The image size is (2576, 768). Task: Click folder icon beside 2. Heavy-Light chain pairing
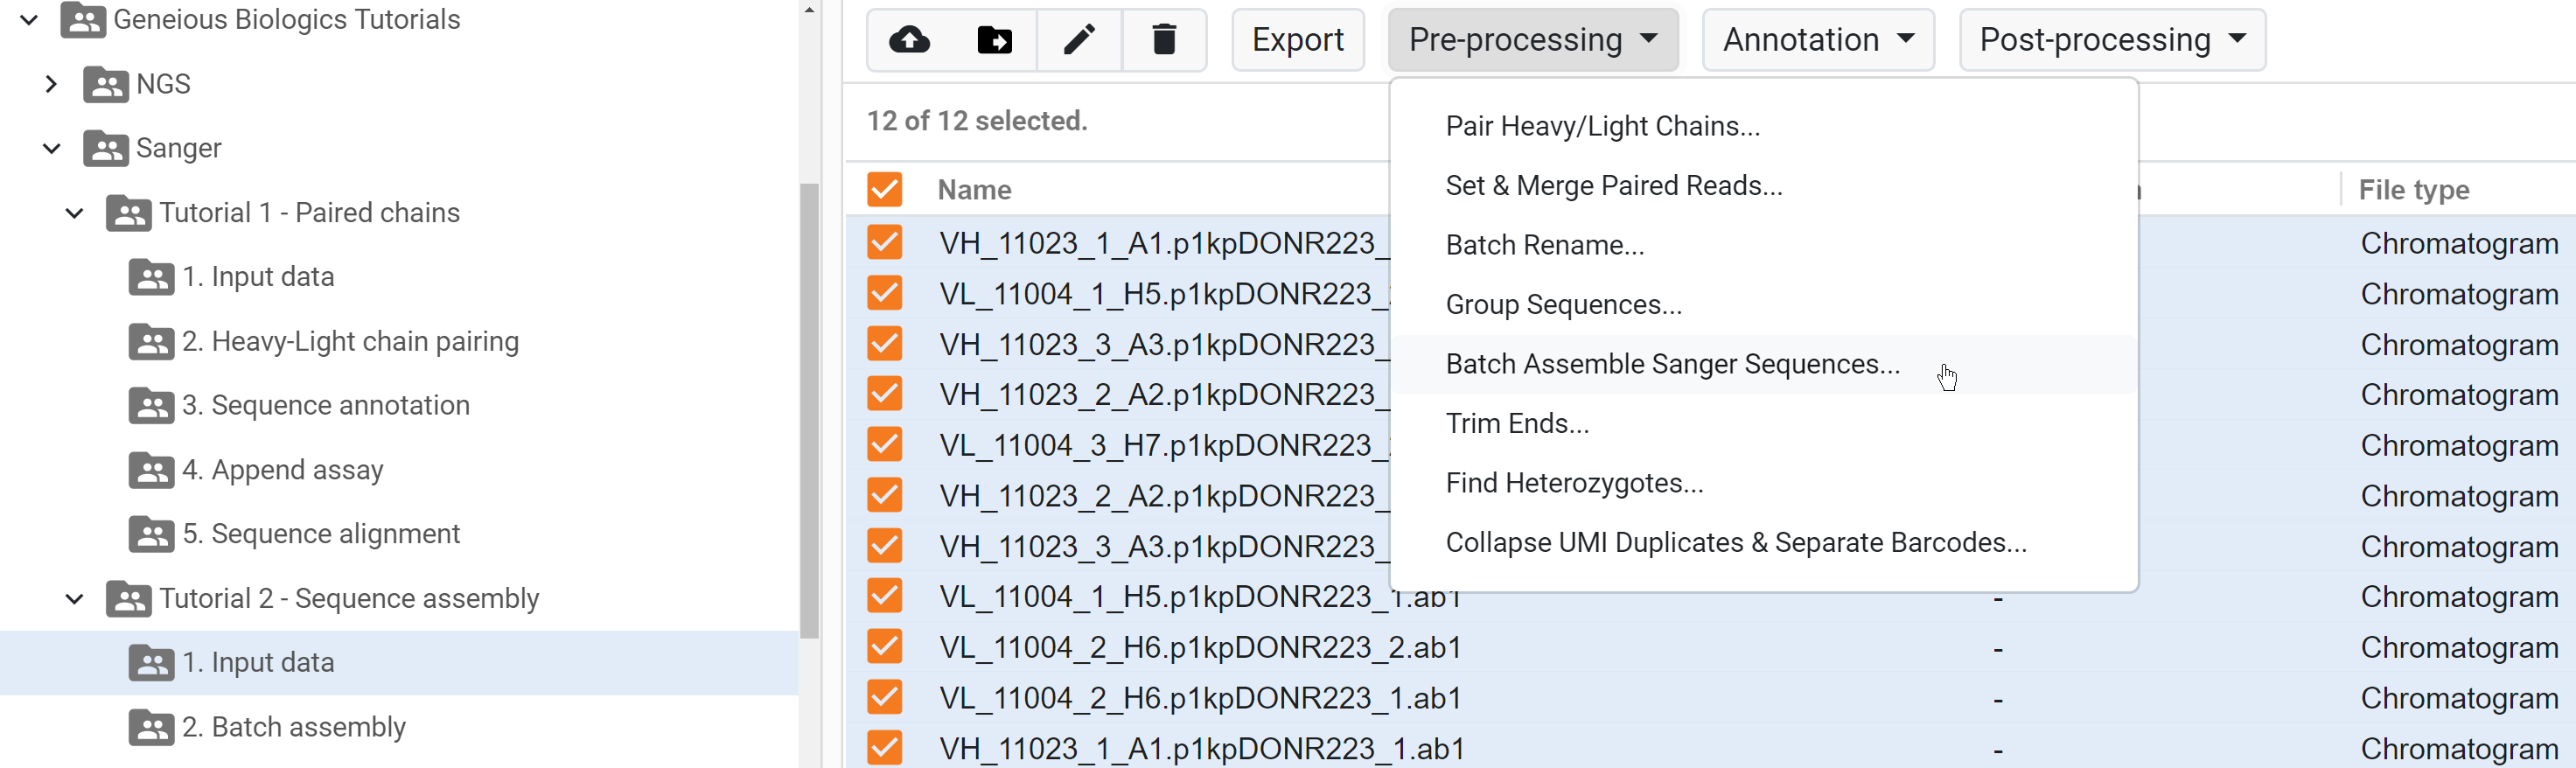[152, 342]
